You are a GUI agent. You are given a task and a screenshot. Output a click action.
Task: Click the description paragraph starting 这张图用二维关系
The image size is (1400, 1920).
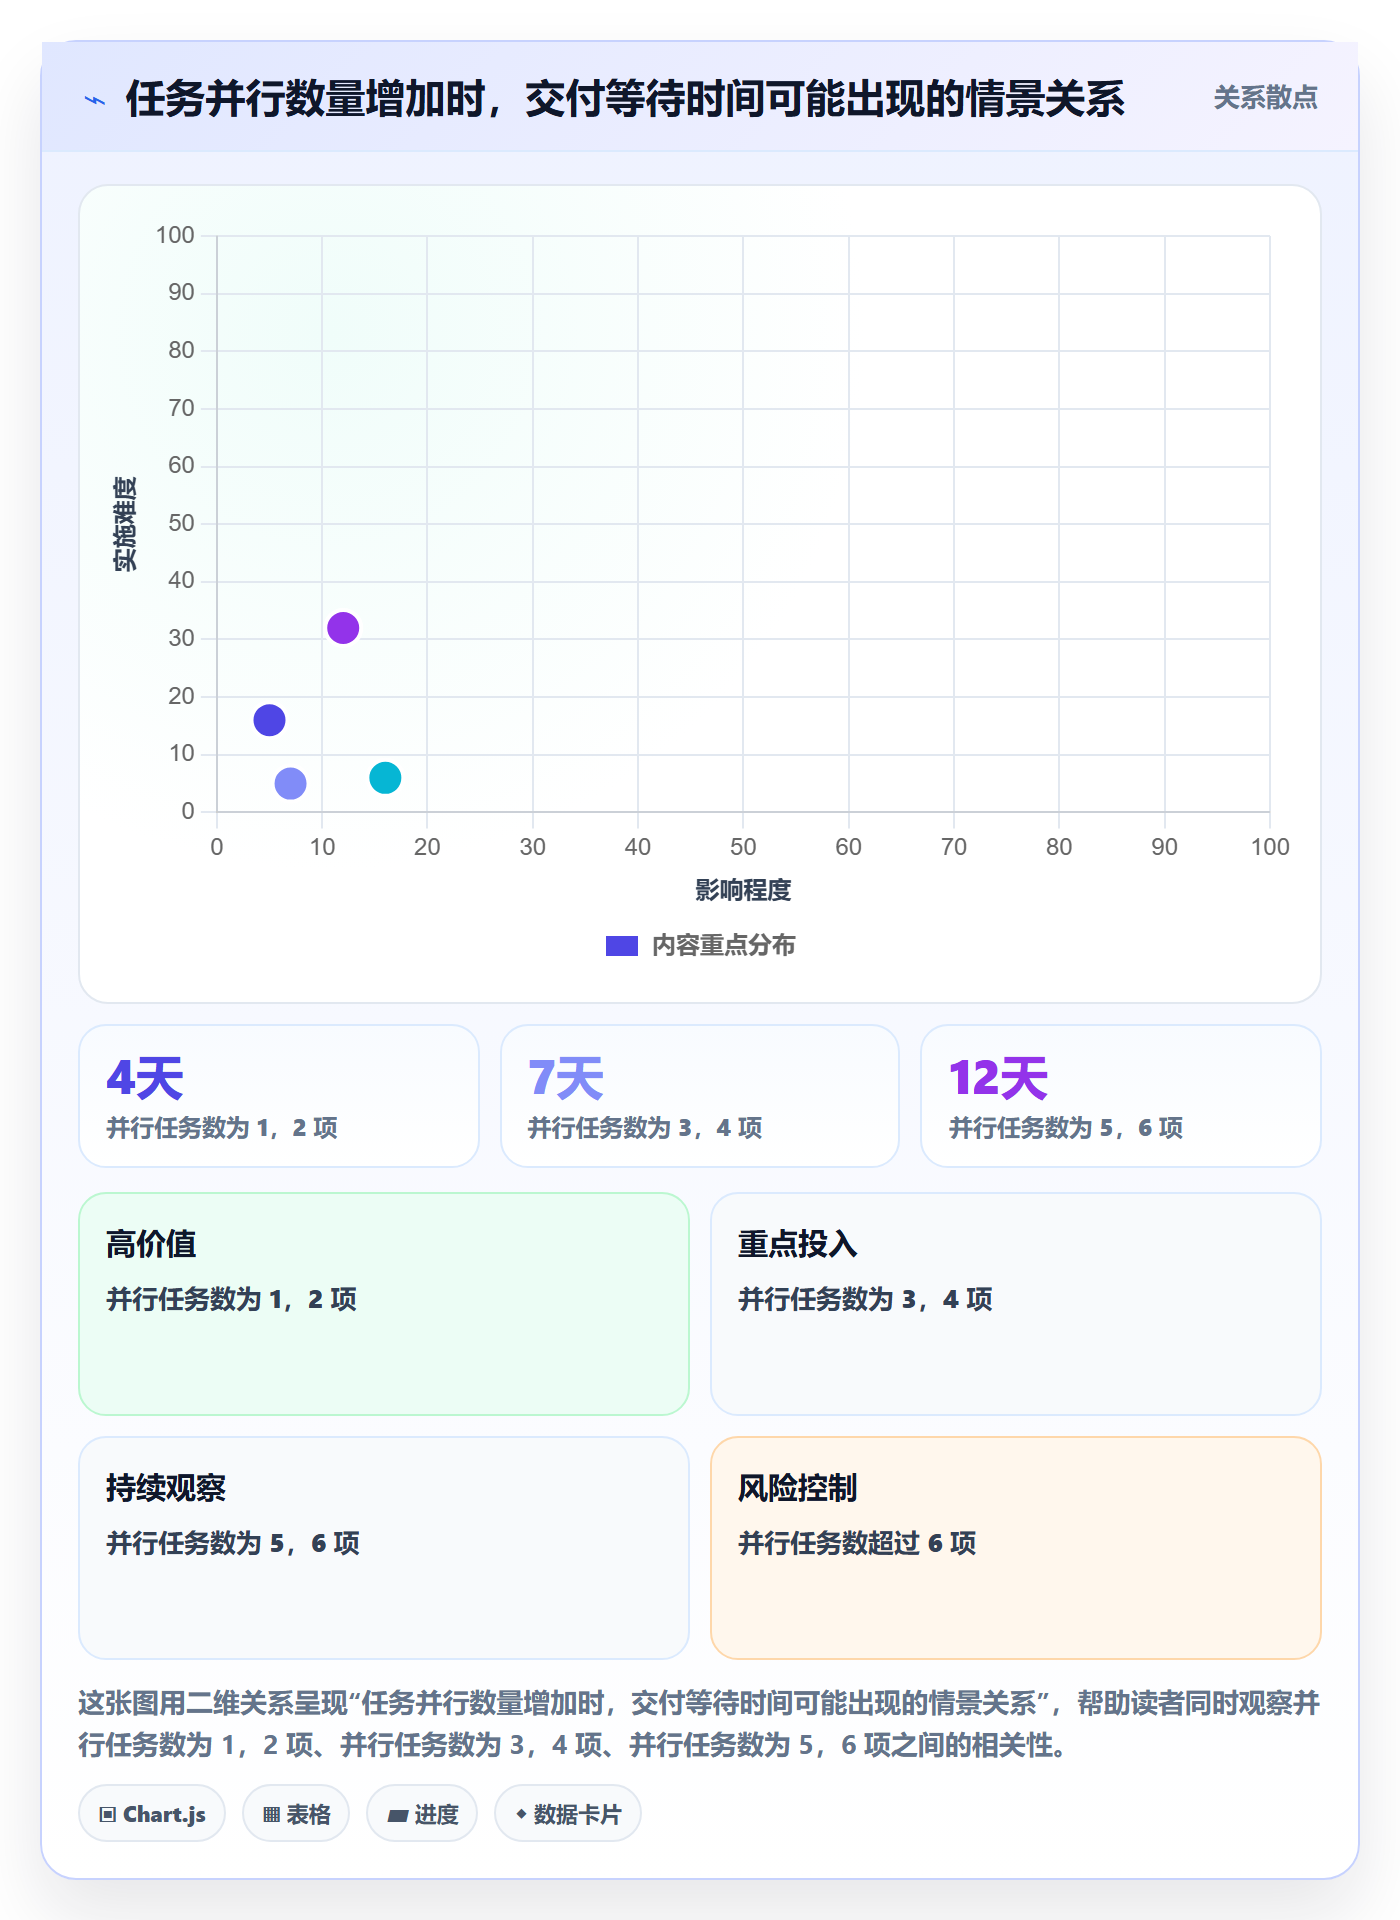click(x=700, y=1724)
